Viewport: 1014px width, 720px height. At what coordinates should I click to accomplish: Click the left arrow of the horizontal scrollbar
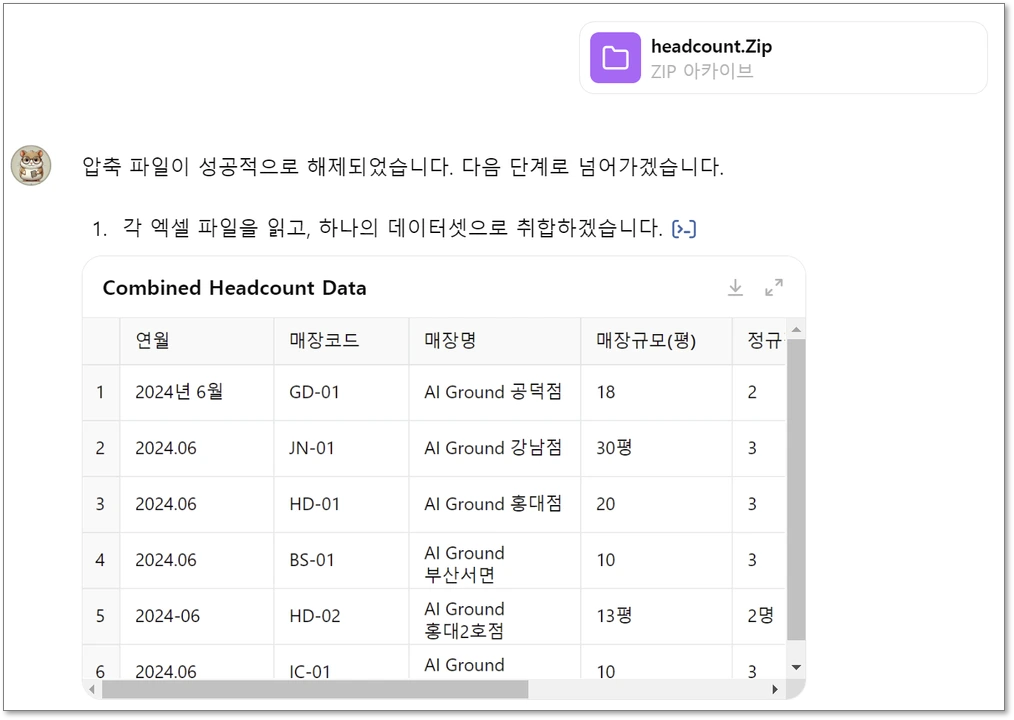pyautogui.click(x=91, y=689)
